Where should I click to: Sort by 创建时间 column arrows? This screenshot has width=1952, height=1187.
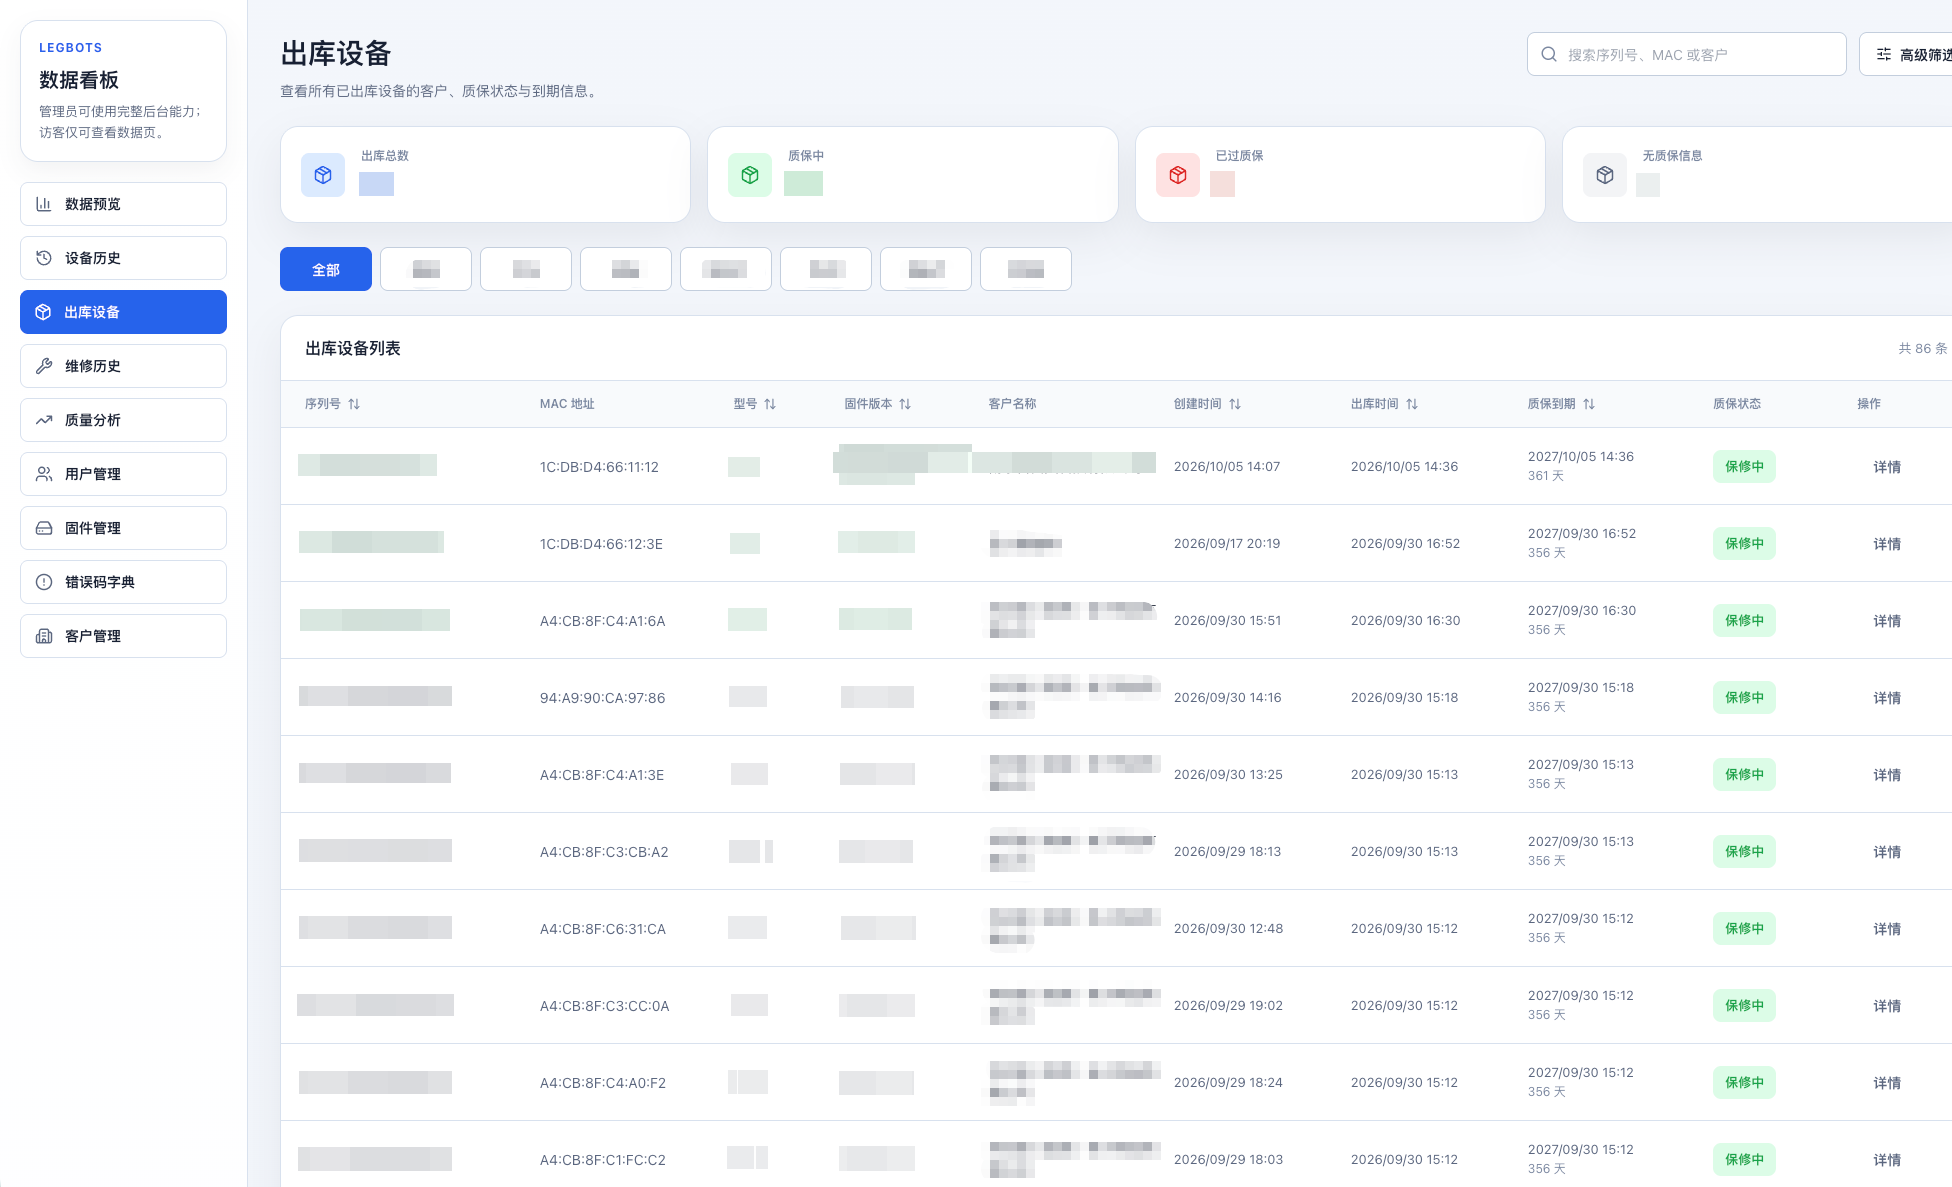pos(1235,404)
